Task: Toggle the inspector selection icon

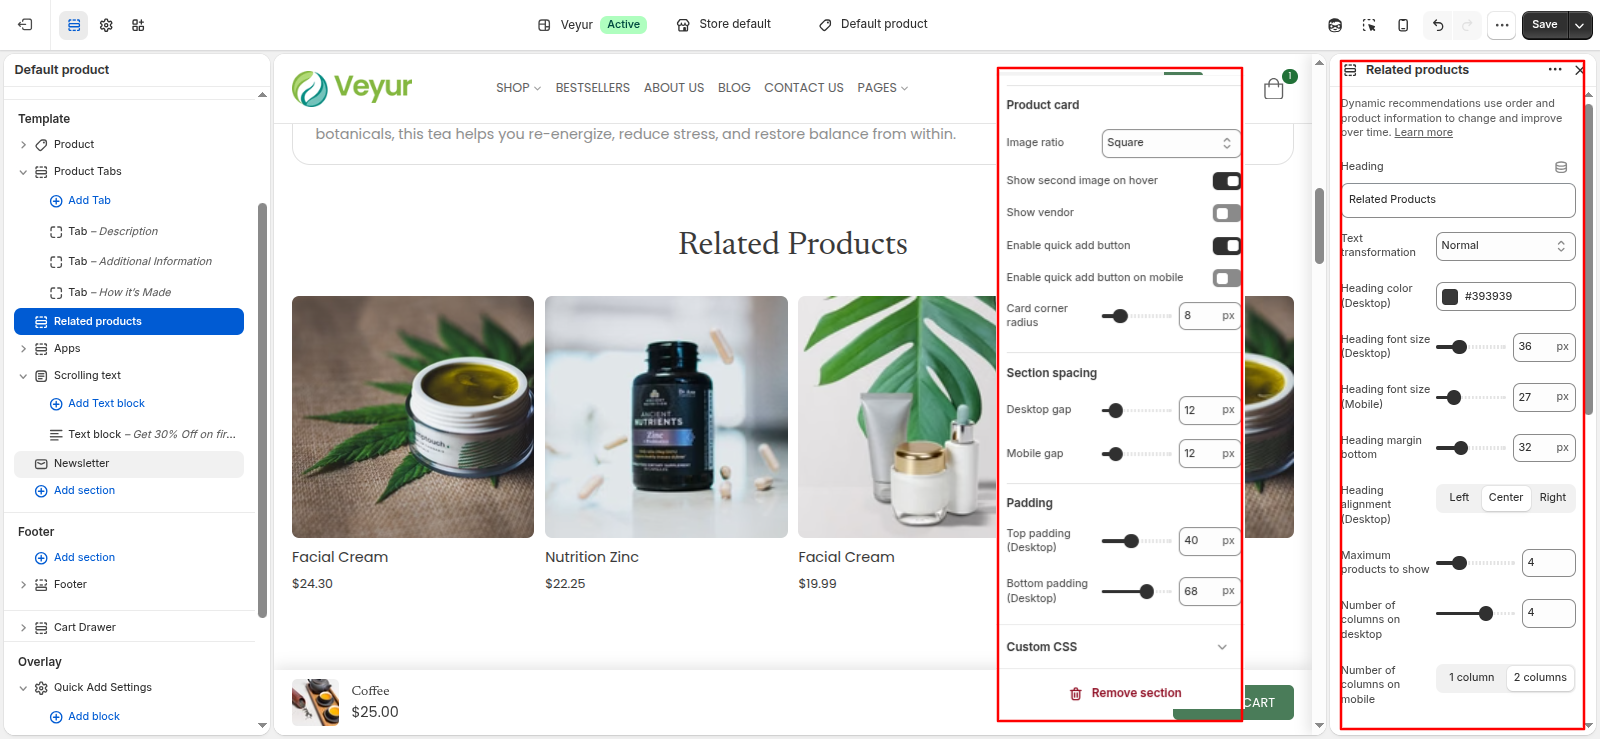Action: pos(1369,25)
